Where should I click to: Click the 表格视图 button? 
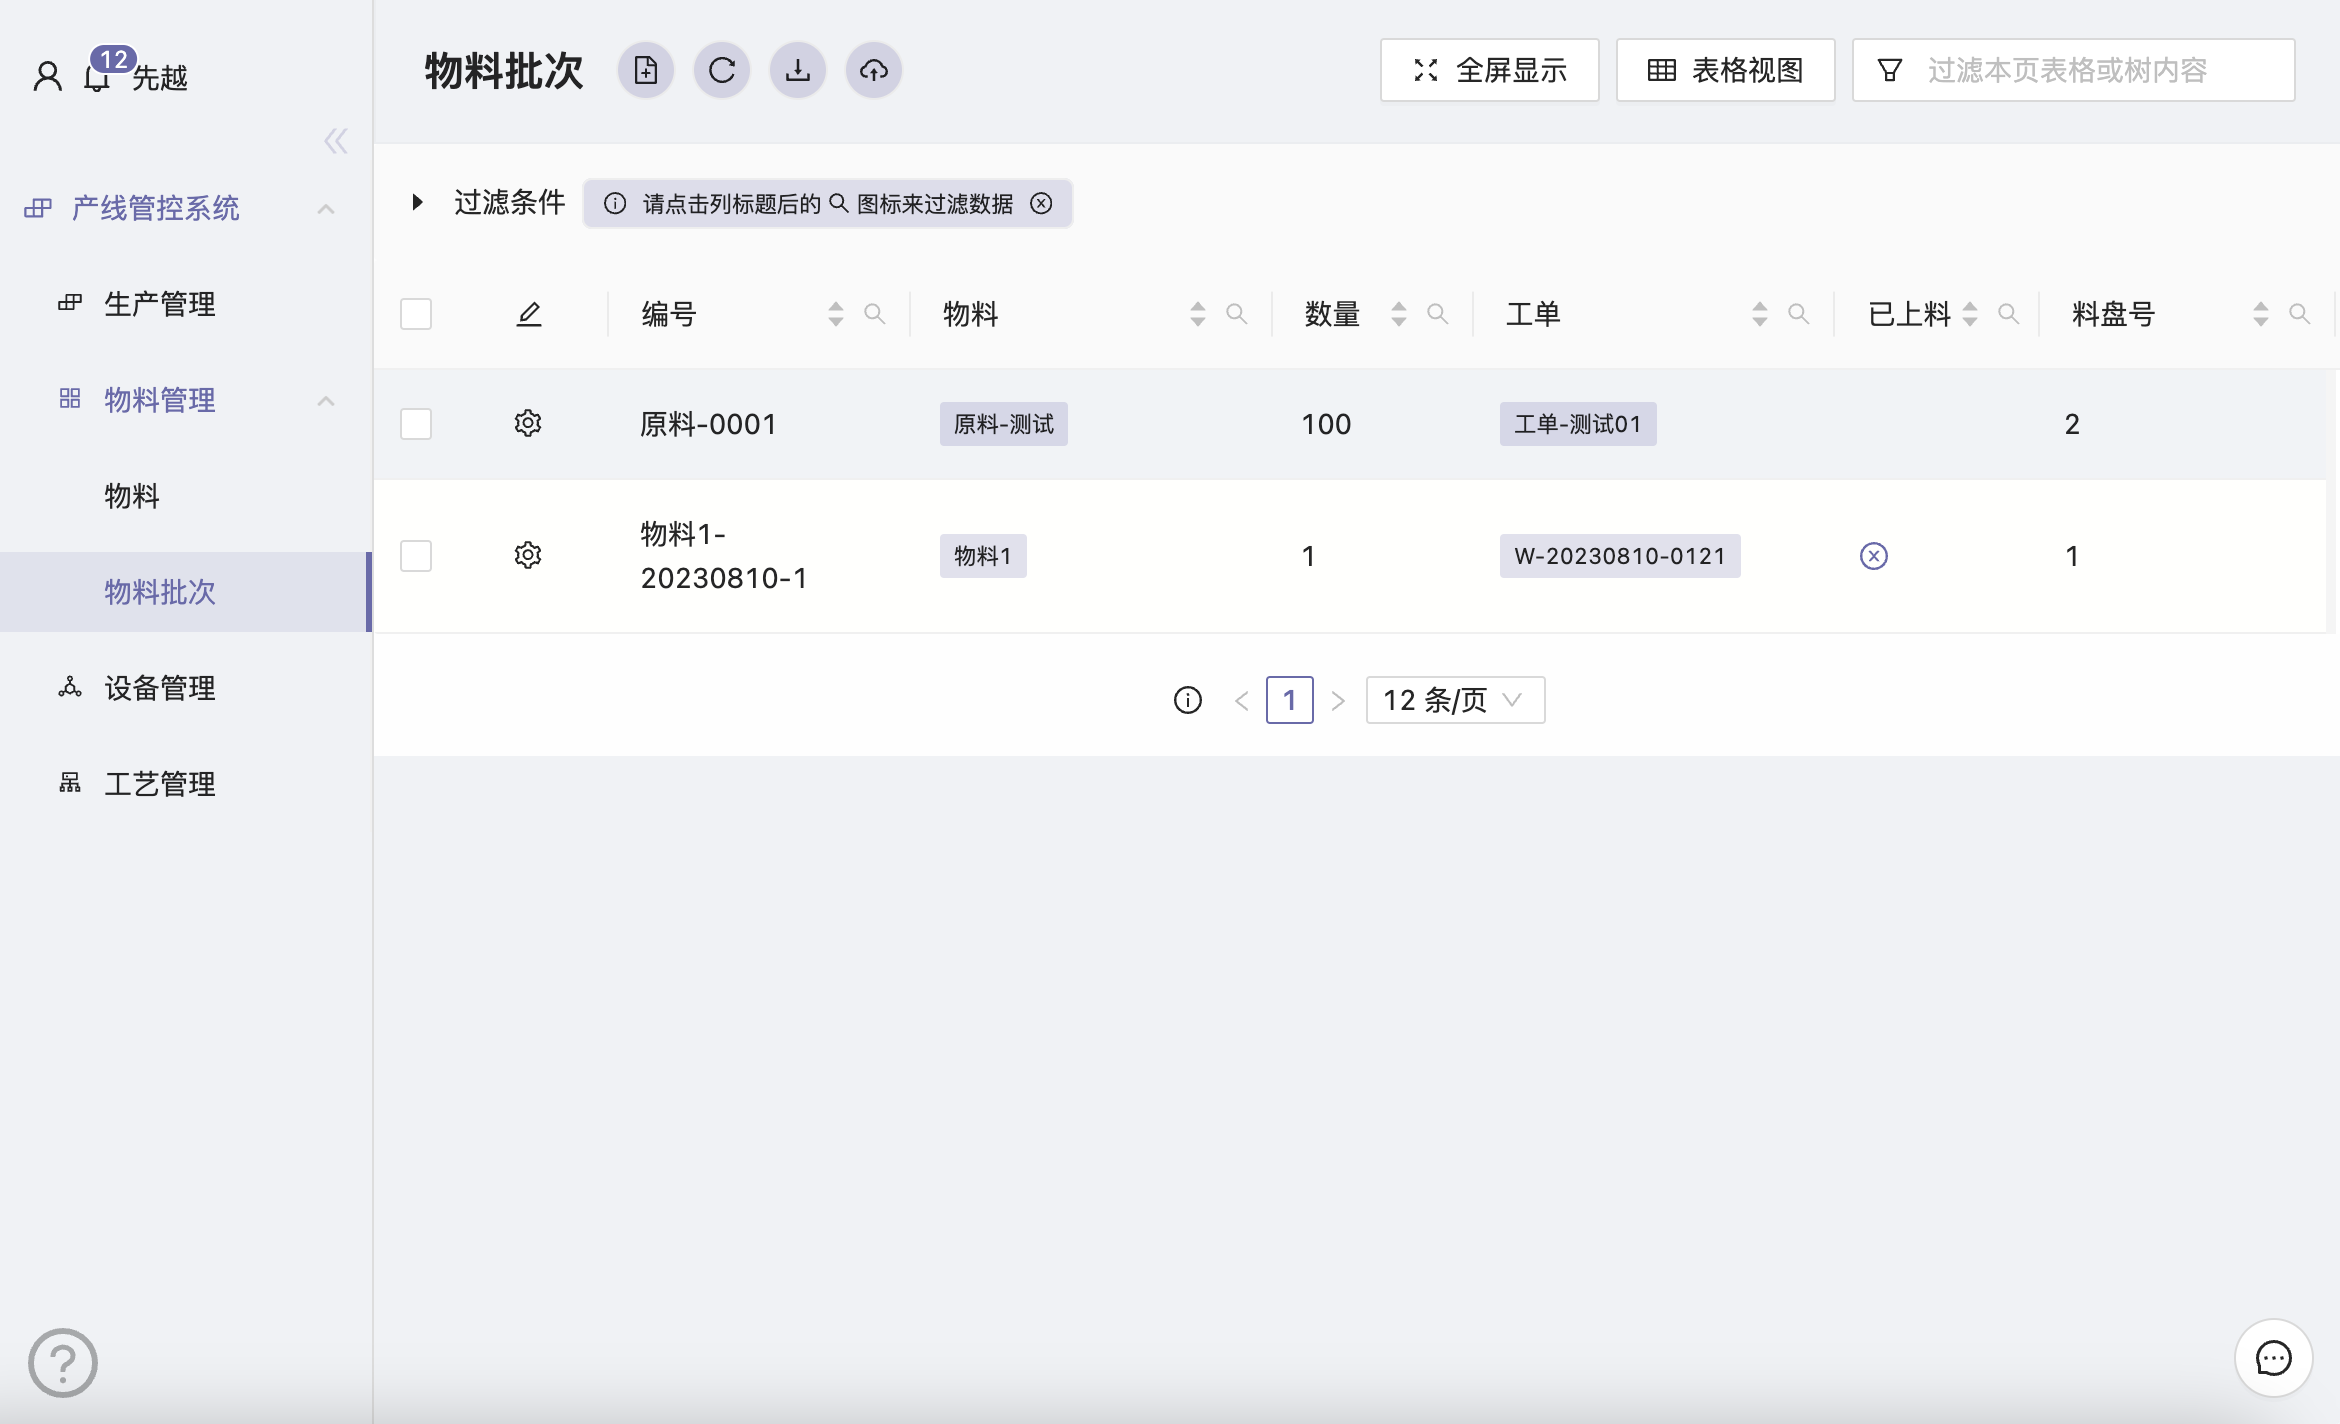click(x=1726, y=70)
